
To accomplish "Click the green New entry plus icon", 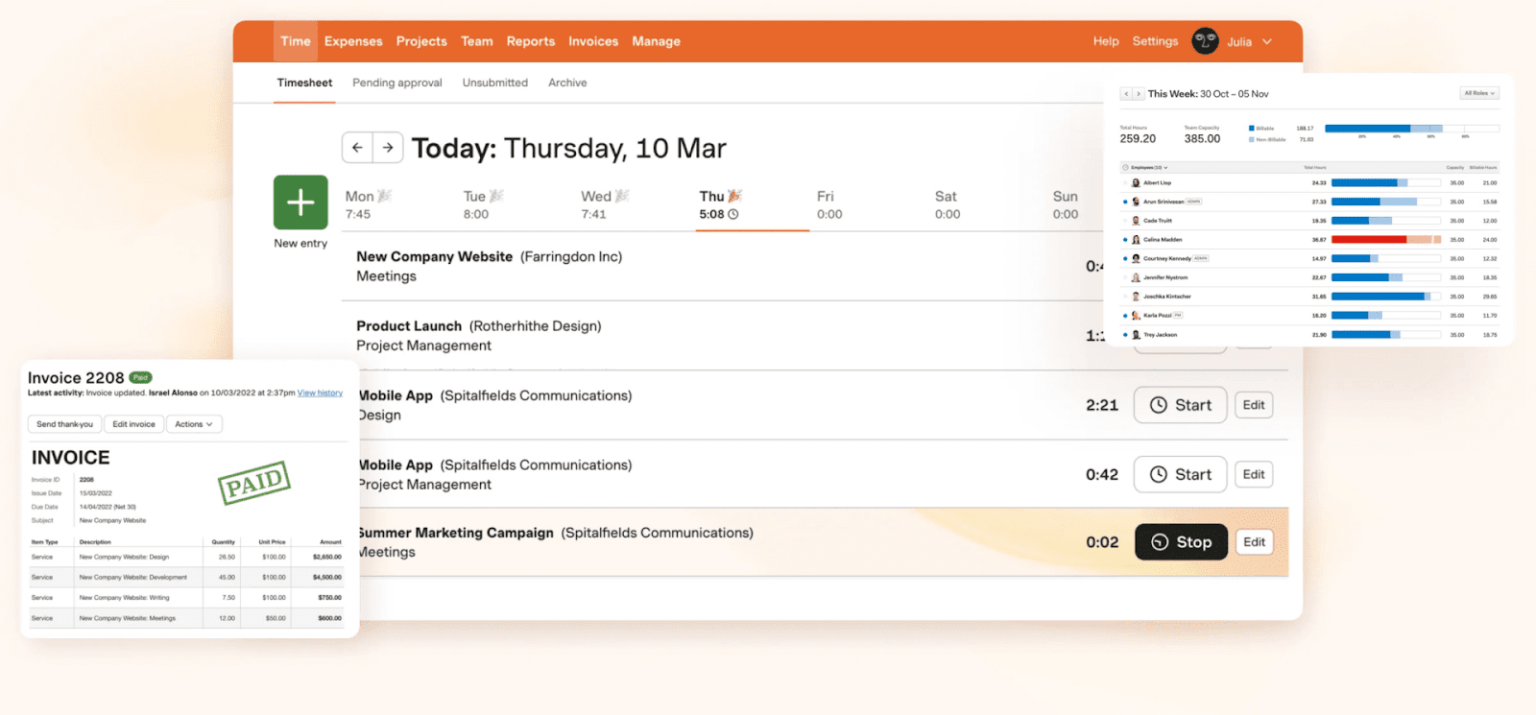I will point(300,202).
